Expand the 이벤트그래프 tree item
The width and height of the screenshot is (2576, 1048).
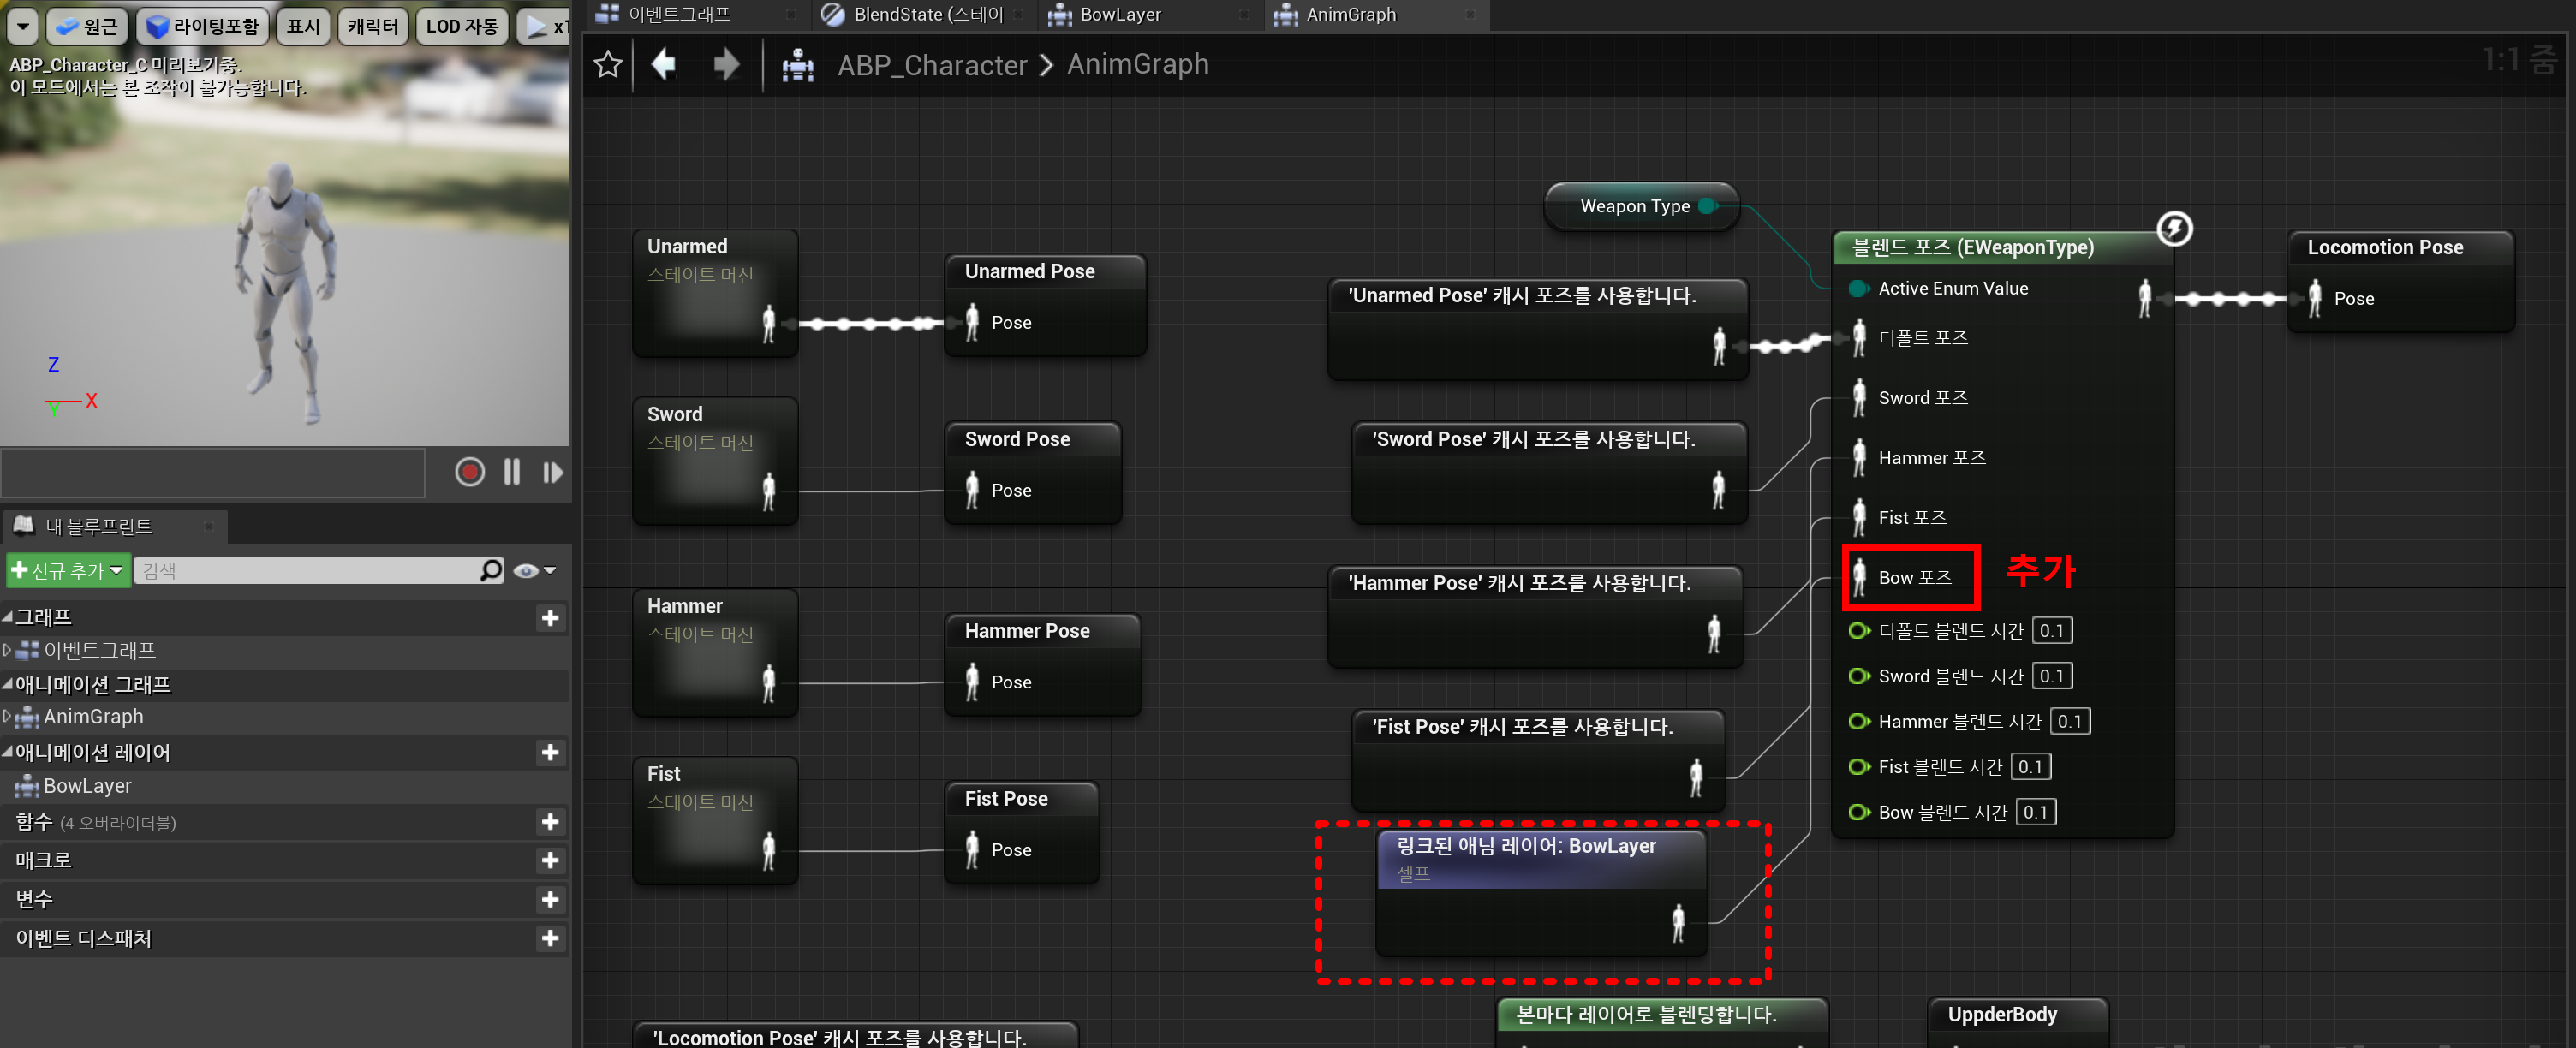pos(7,650)
